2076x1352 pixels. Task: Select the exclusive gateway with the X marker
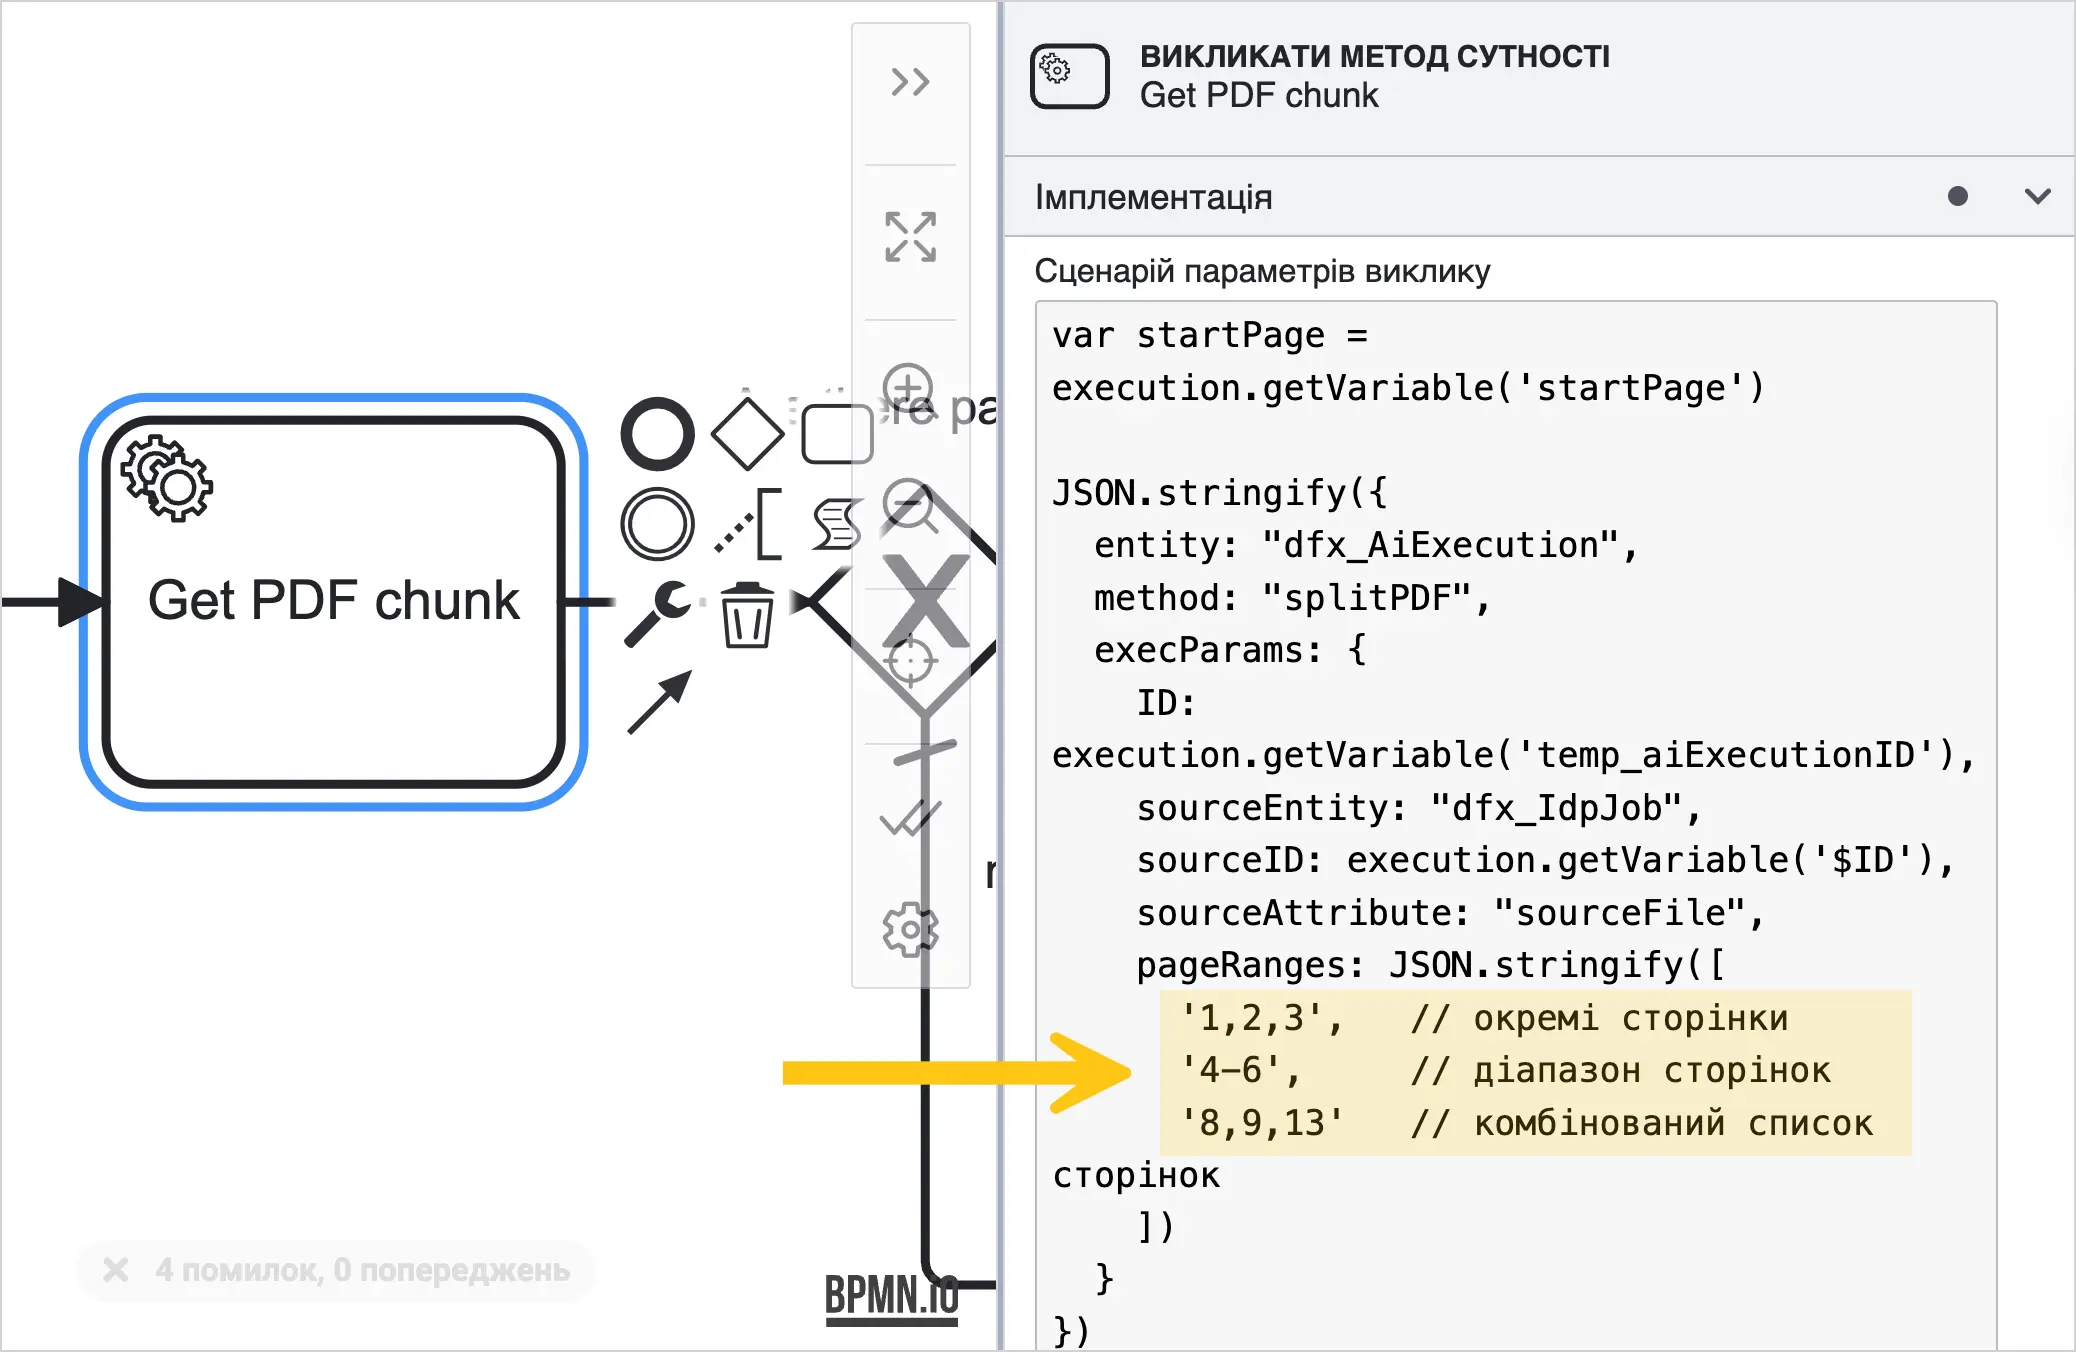[x=926, y=601]
